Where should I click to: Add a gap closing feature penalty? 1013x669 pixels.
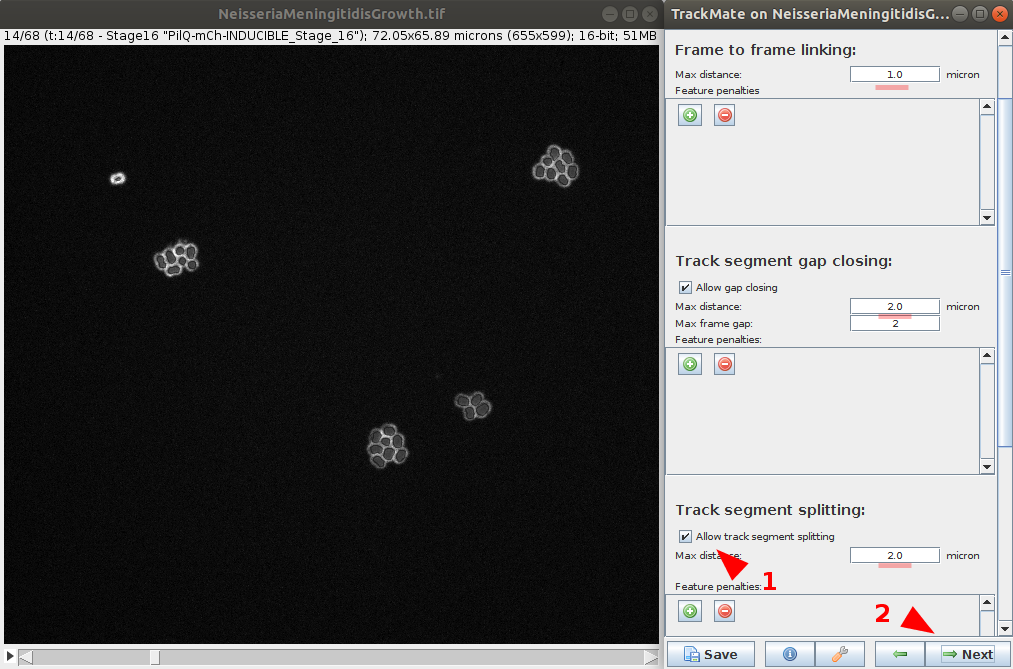[x=690, y=364]
